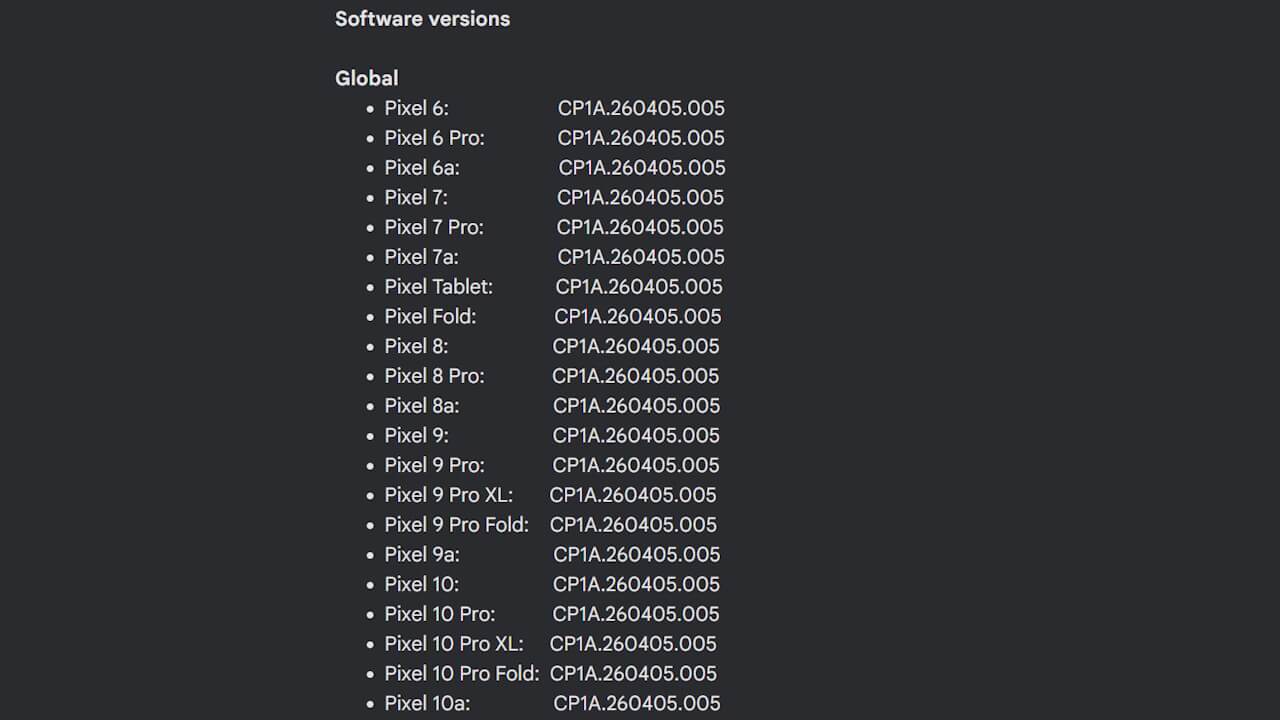Select the "Pixel 9 Pro XL:" entry
Screen dimensions: 1280x720
[x=448, y=495]
